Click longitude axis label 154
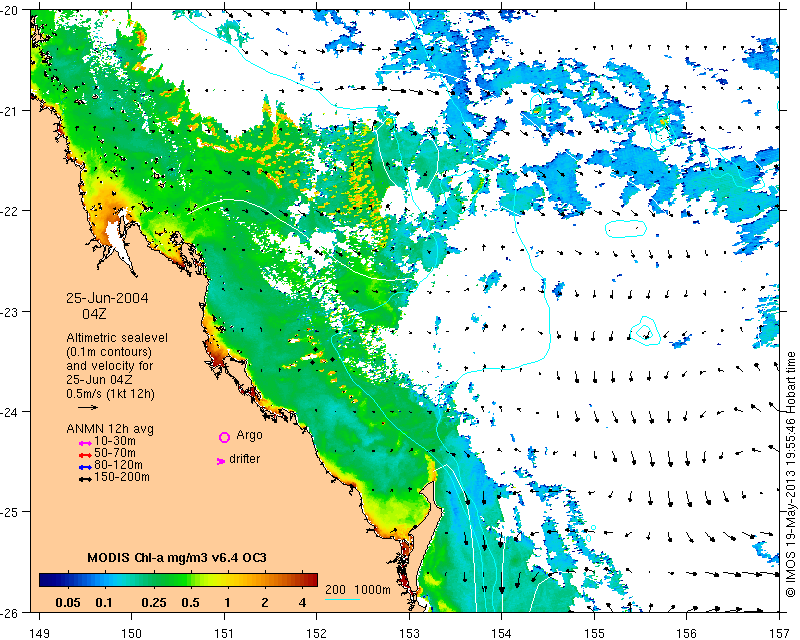The image size is (800, 640). [x=502, y=633]
